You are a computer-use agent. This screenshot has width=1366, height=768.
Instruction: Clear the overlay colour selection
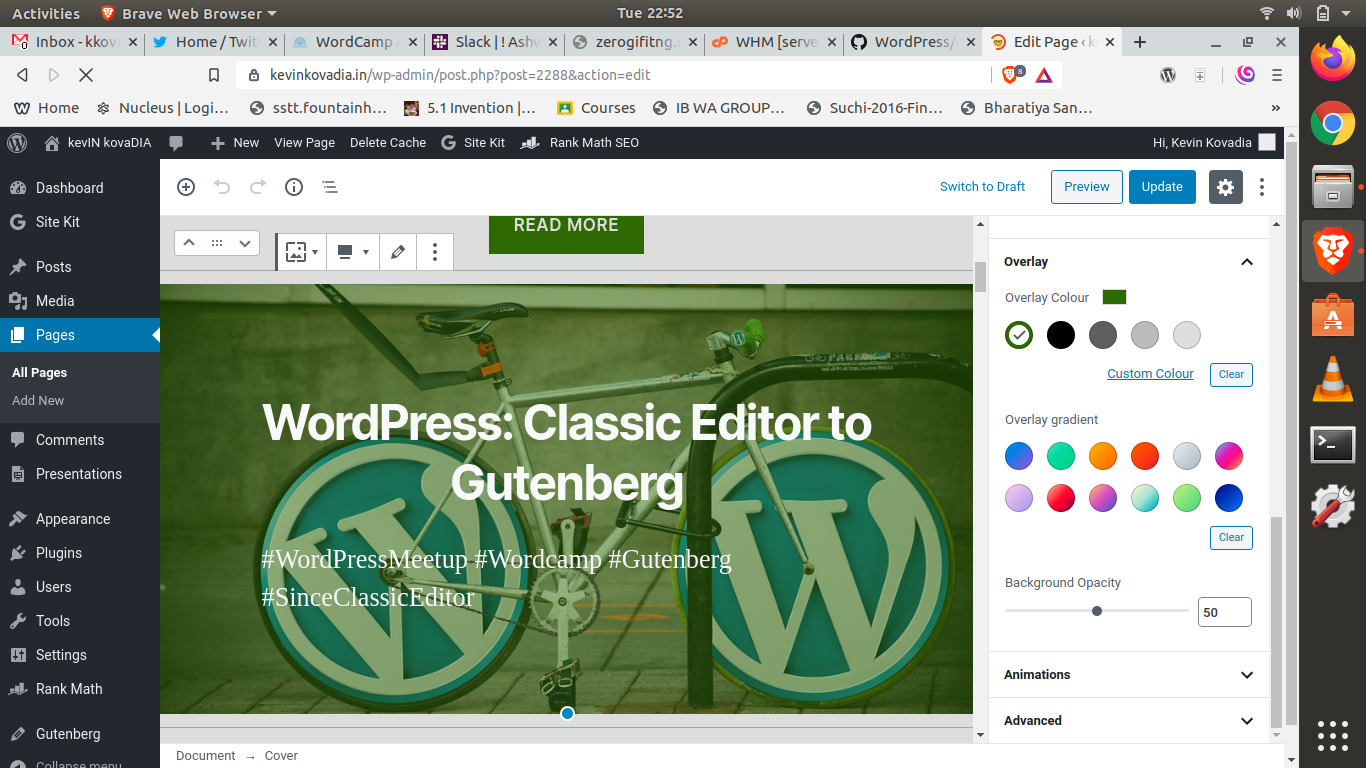1231,375
